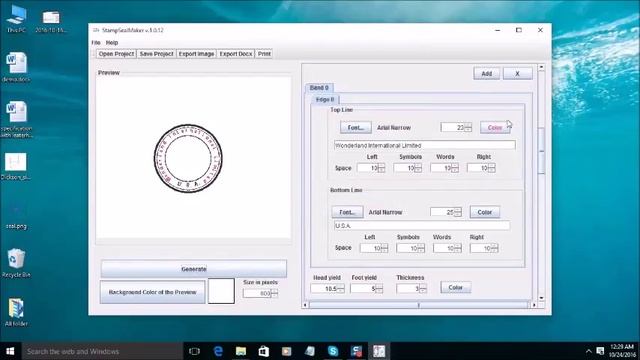This screenshot has width=640, height=360.
Task: Adjust Top Line Symbols space spinner
Action: pos(408,168)
